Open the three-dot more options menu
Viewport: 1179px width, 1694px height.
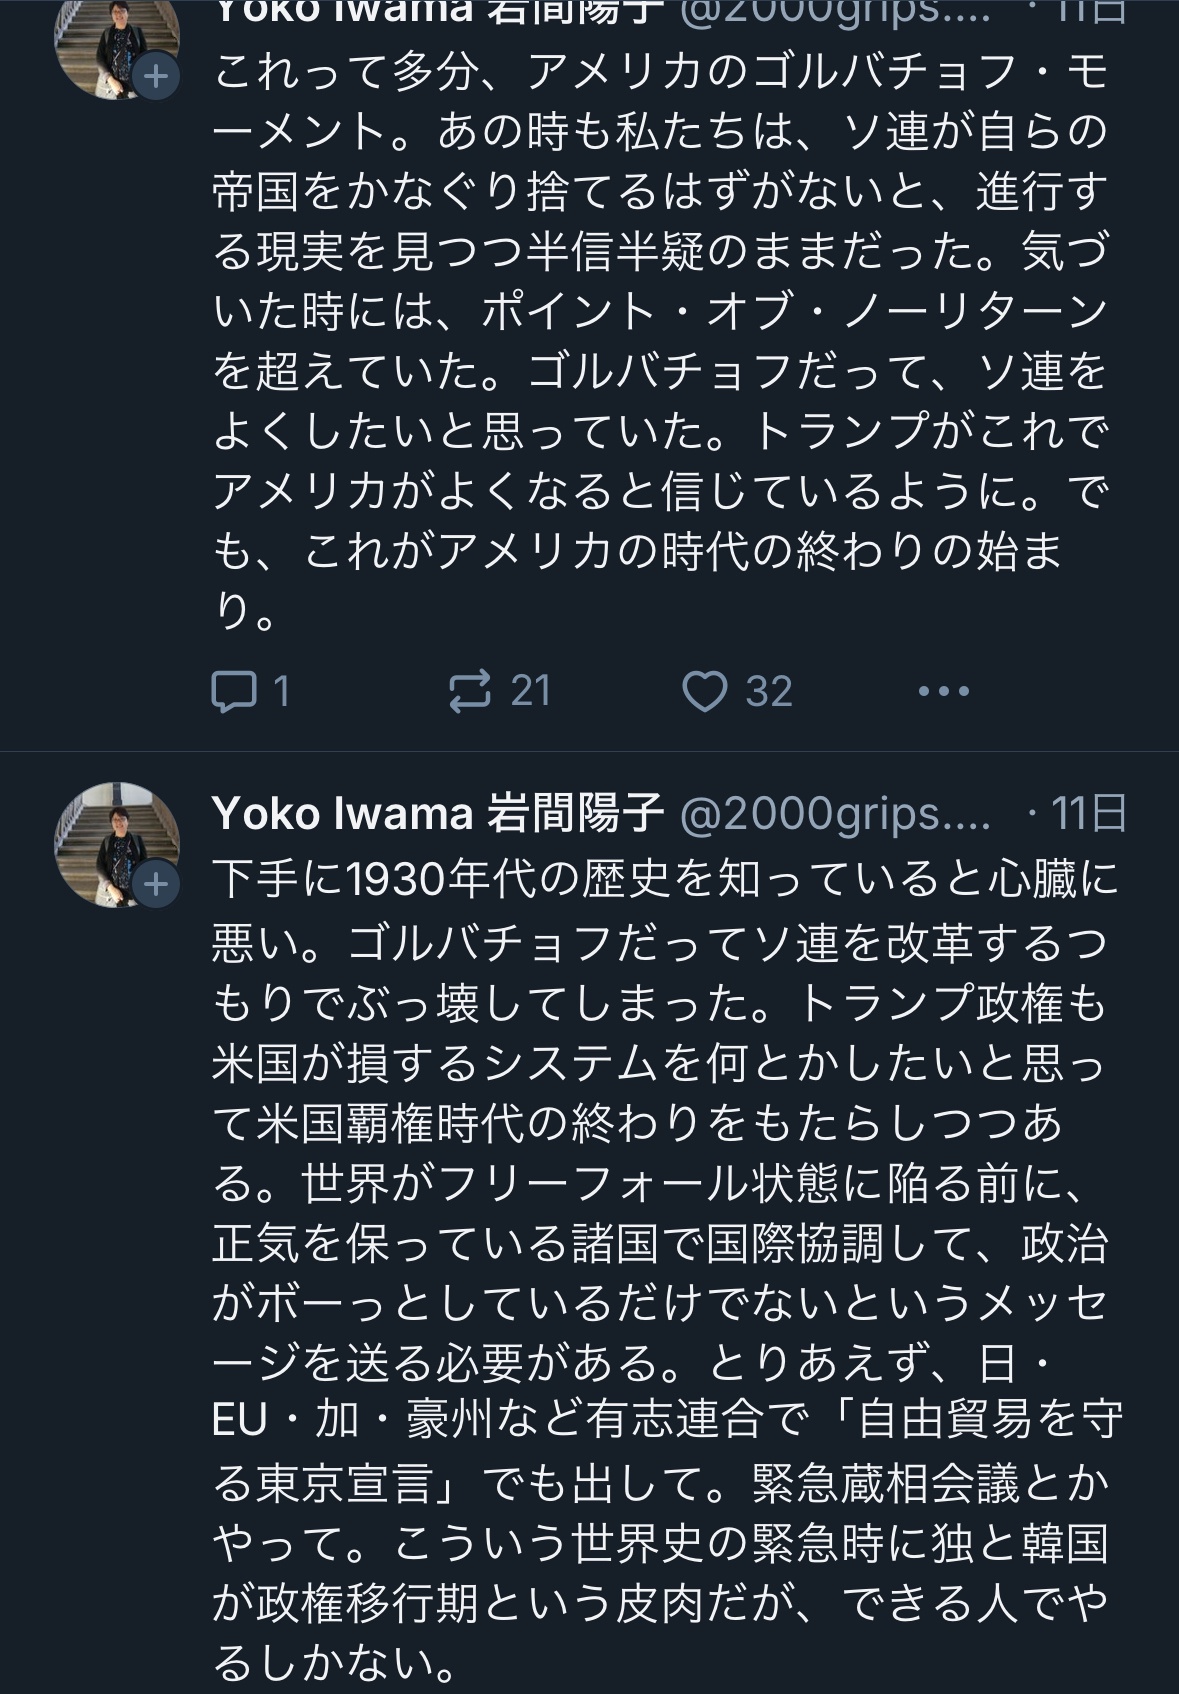943,691
